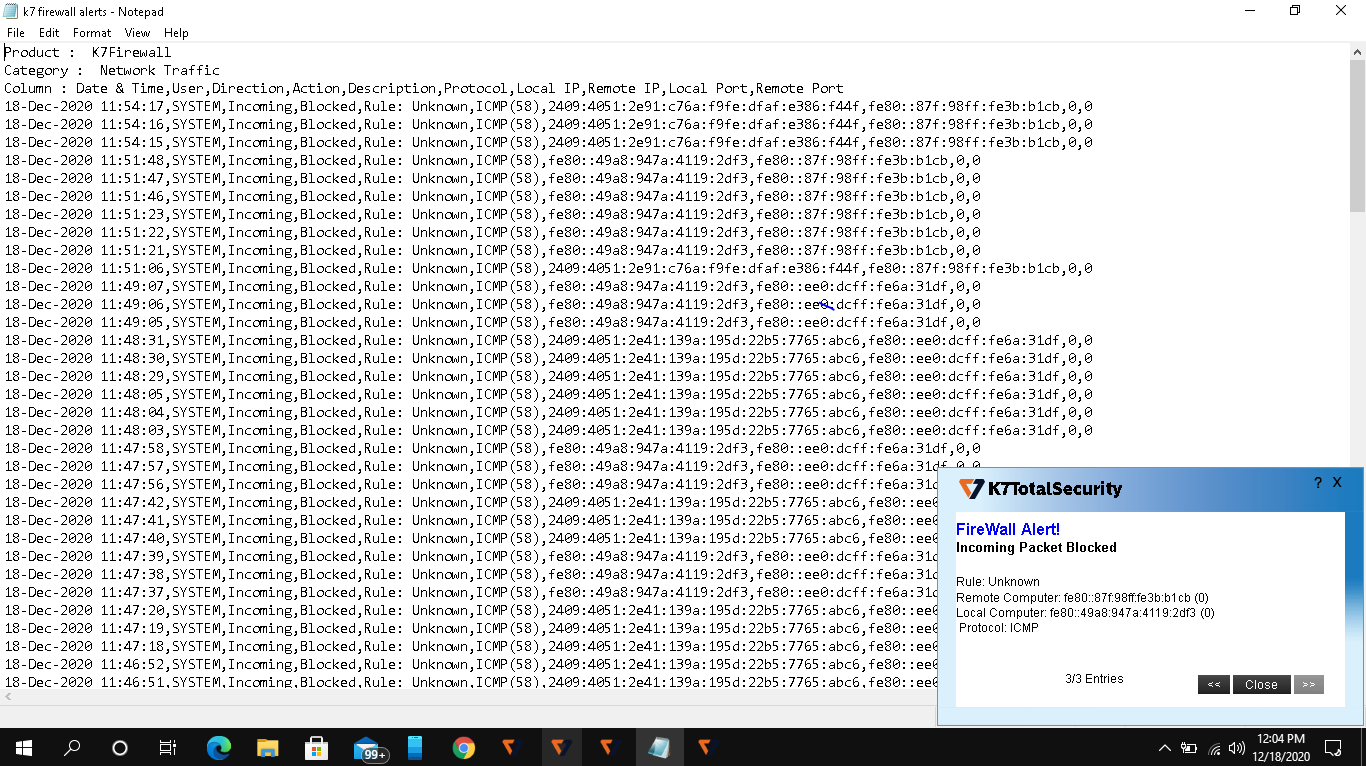Open taskbar Search magnifier
The height and width of the screenshot is (766, 1366).
(x=72, y=747)
